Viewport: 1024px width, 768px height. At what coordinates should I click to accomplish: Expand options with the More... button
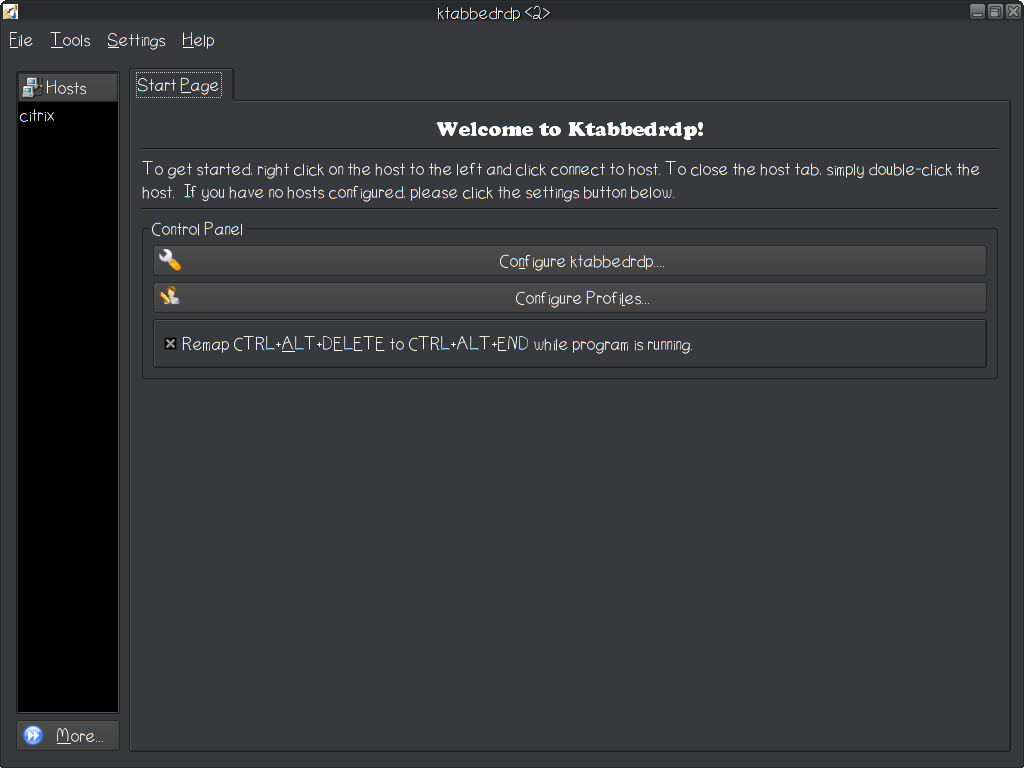click(68, 735)
